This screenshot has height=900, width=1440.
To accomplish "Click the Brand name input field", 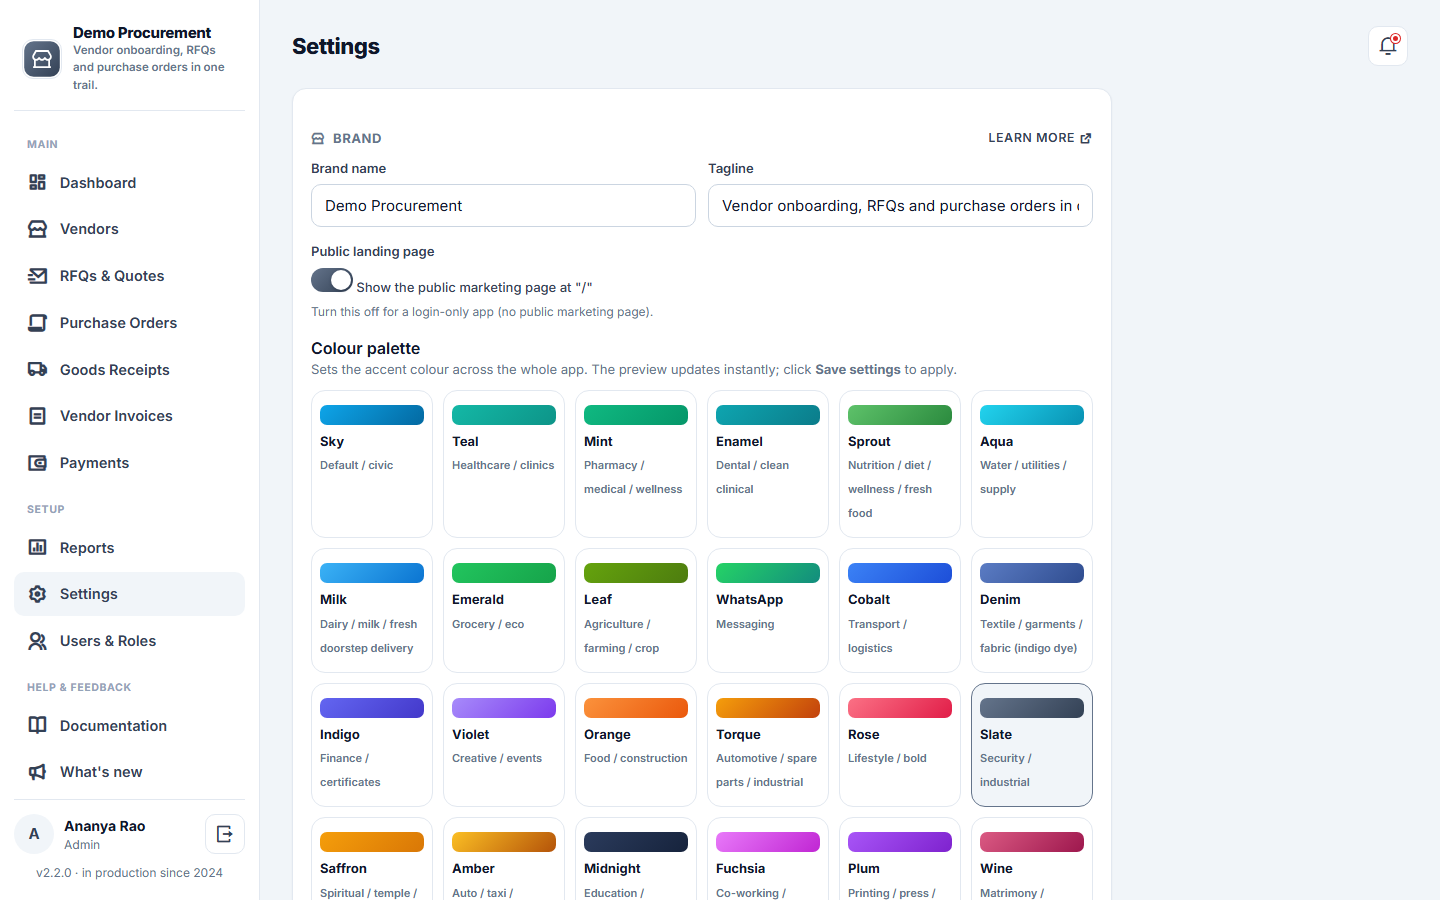I will click(503, 206).
